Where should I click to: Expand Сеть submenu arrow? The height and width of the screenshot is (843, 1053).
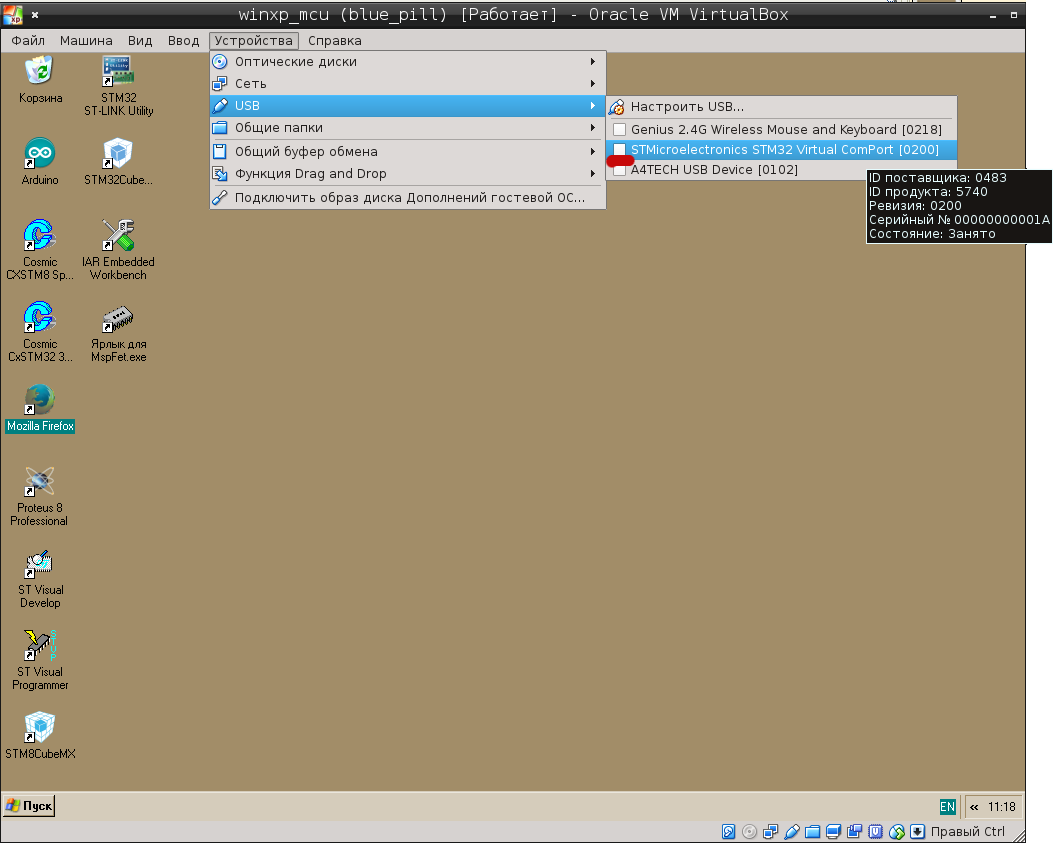pos(592,84)
